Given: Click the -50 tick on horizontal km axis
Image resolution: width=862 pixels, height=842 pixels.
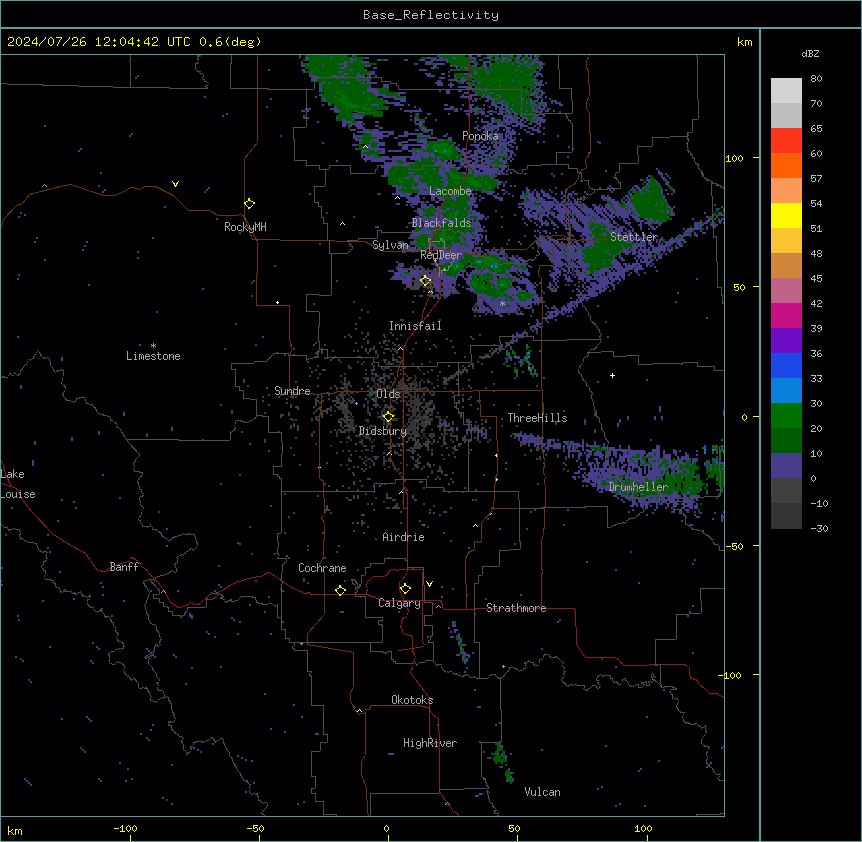Looking at the screenshot, I should click(x=255, y=828).
